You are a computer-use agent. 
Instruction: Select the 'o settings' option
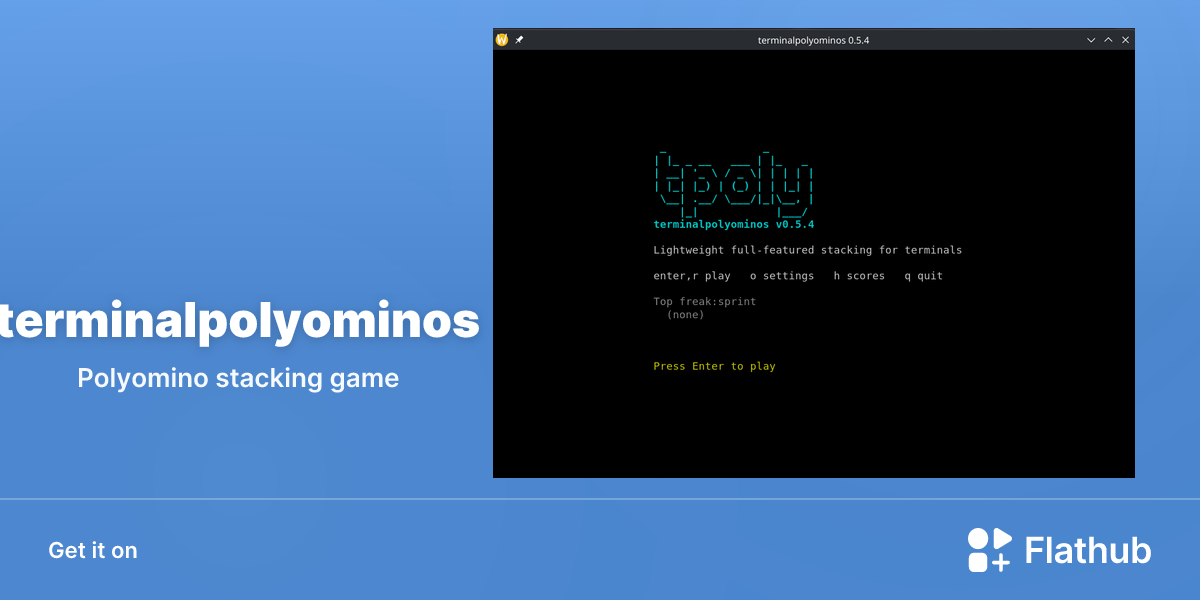click(782, 276)
